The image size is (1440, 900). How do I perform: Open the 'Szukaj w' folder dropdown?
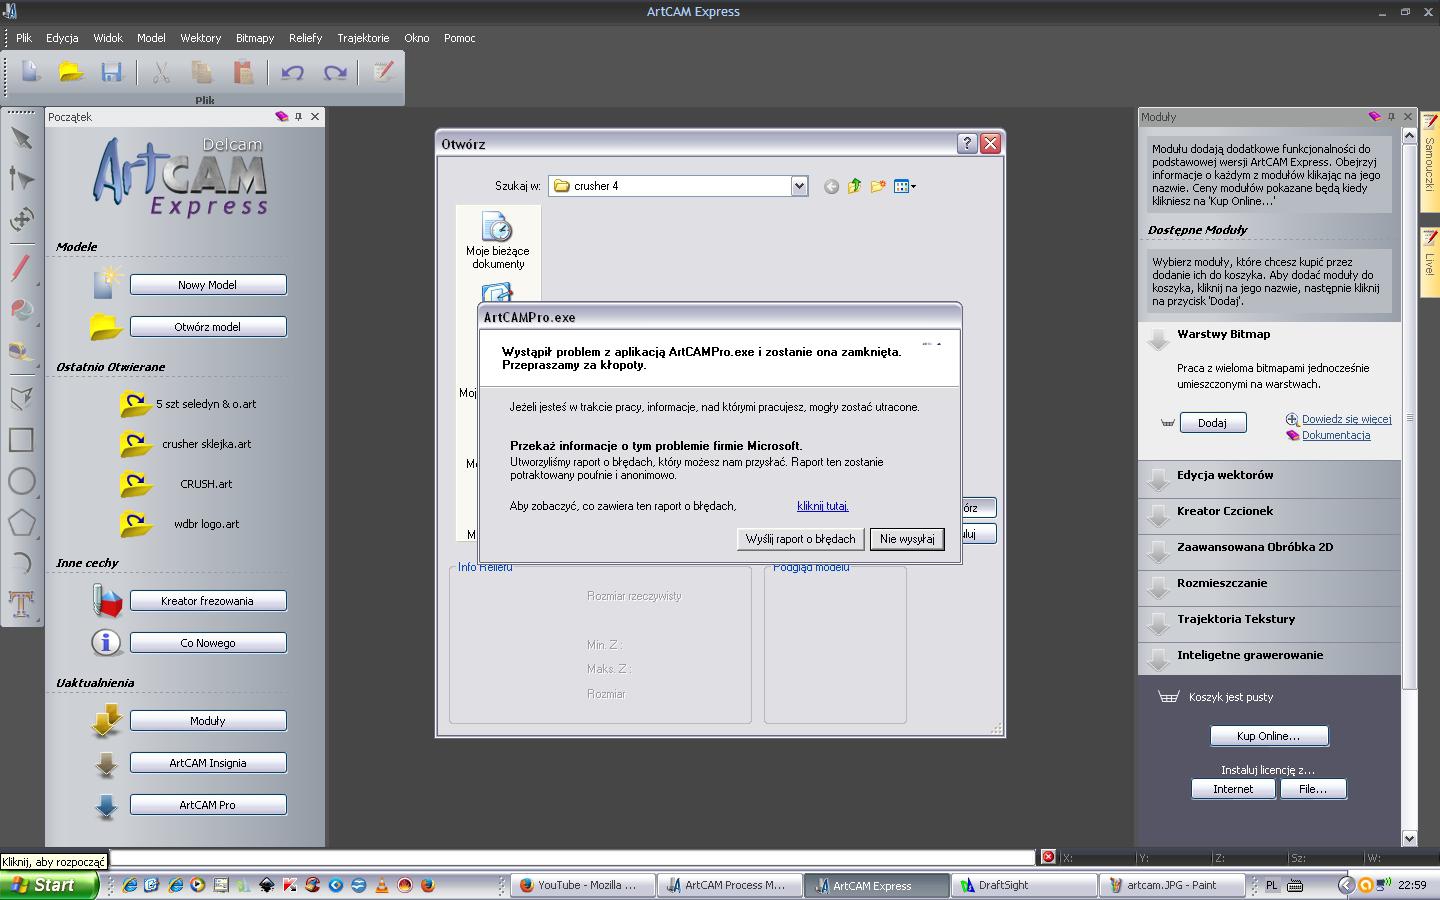pos(799,186)
